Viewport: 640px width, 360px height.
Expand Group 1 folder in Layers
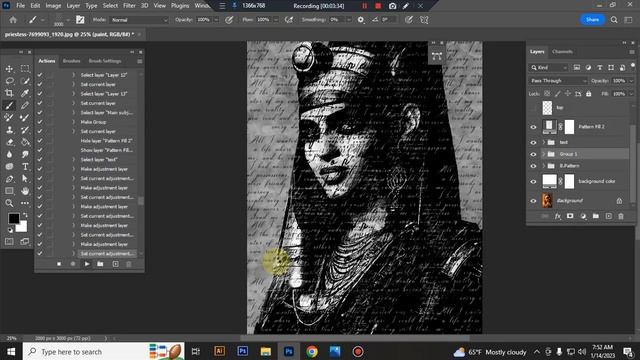544,154
